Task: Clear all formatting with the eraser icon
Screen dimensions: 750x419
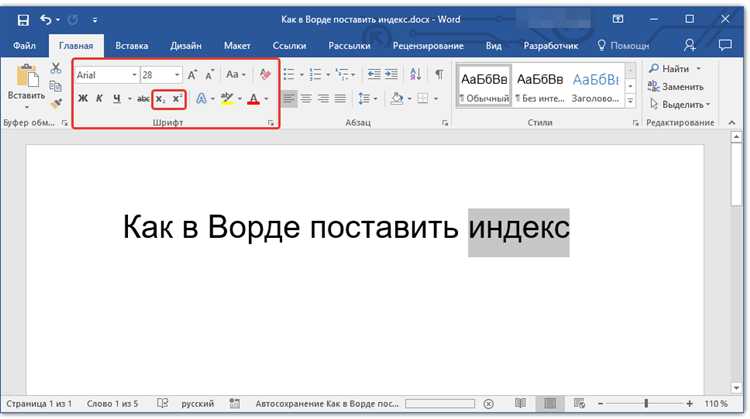Action: click(265, 74)
